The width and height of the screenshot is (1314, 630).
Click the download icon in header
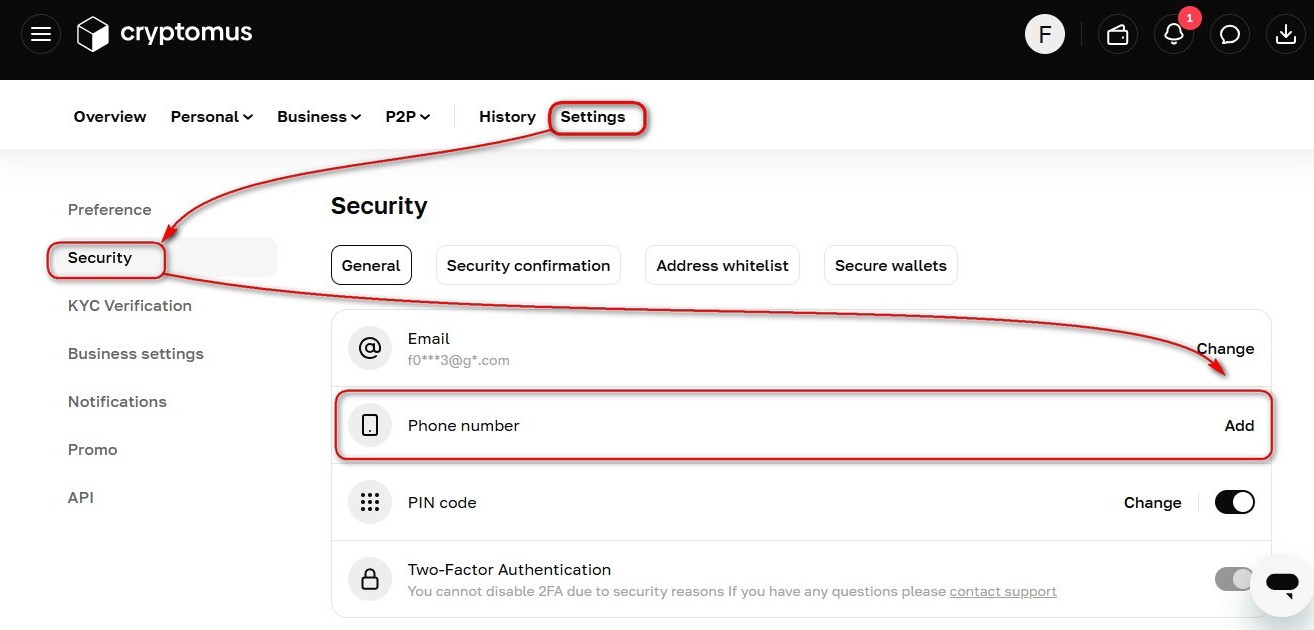(1286, 35)
